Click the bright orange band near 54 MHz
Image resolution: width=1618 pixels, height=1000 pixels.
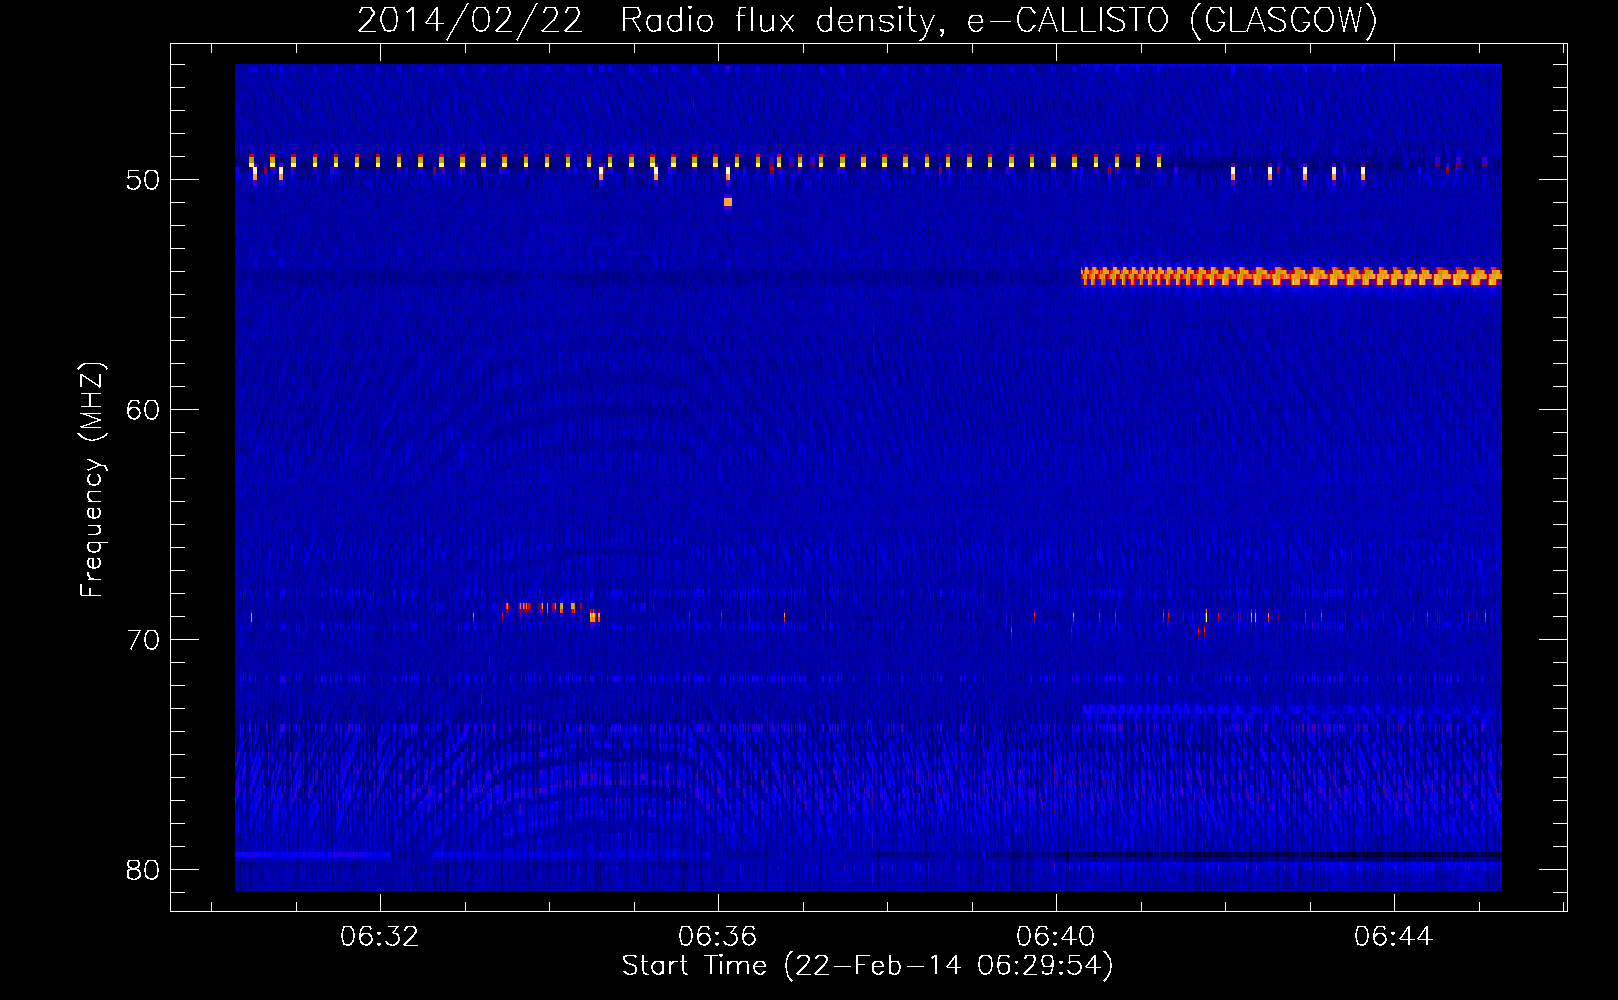(1291, 276)
